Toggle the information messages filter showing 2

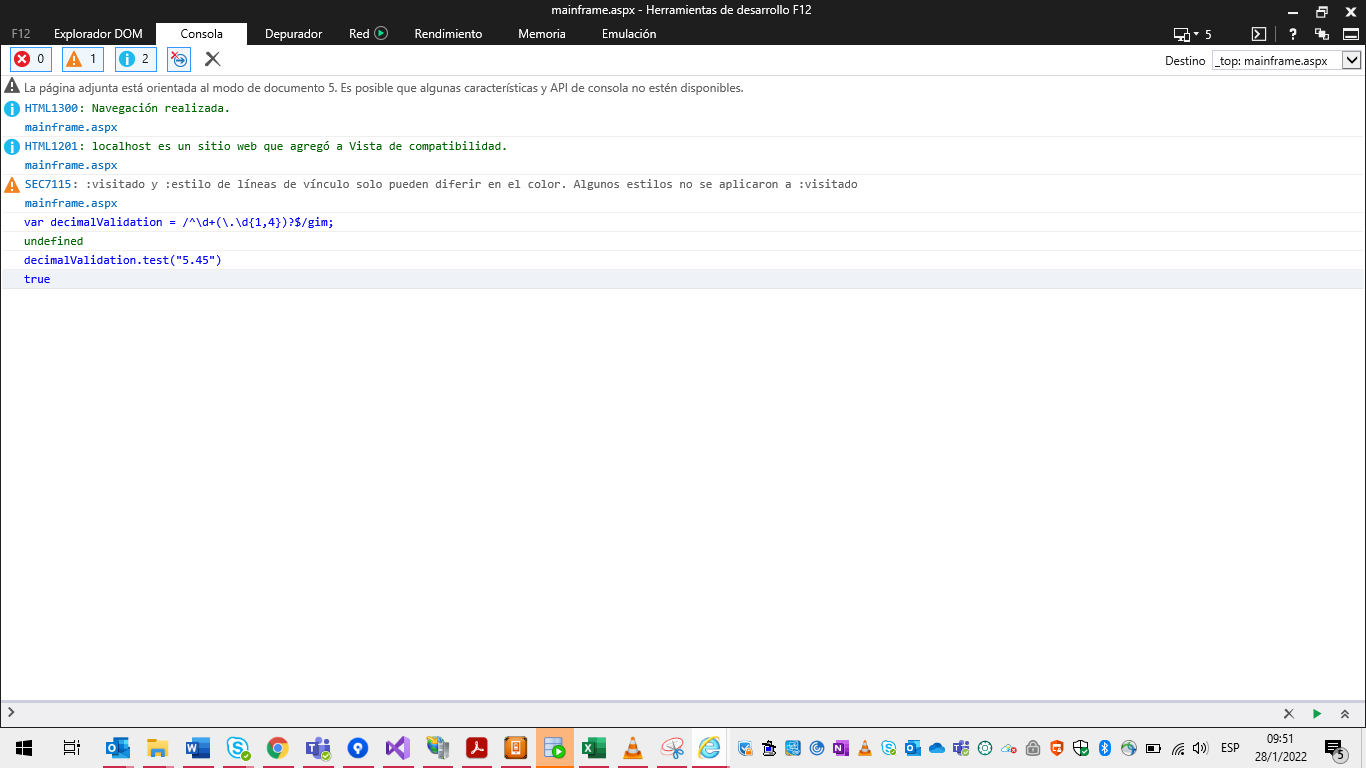136,59
